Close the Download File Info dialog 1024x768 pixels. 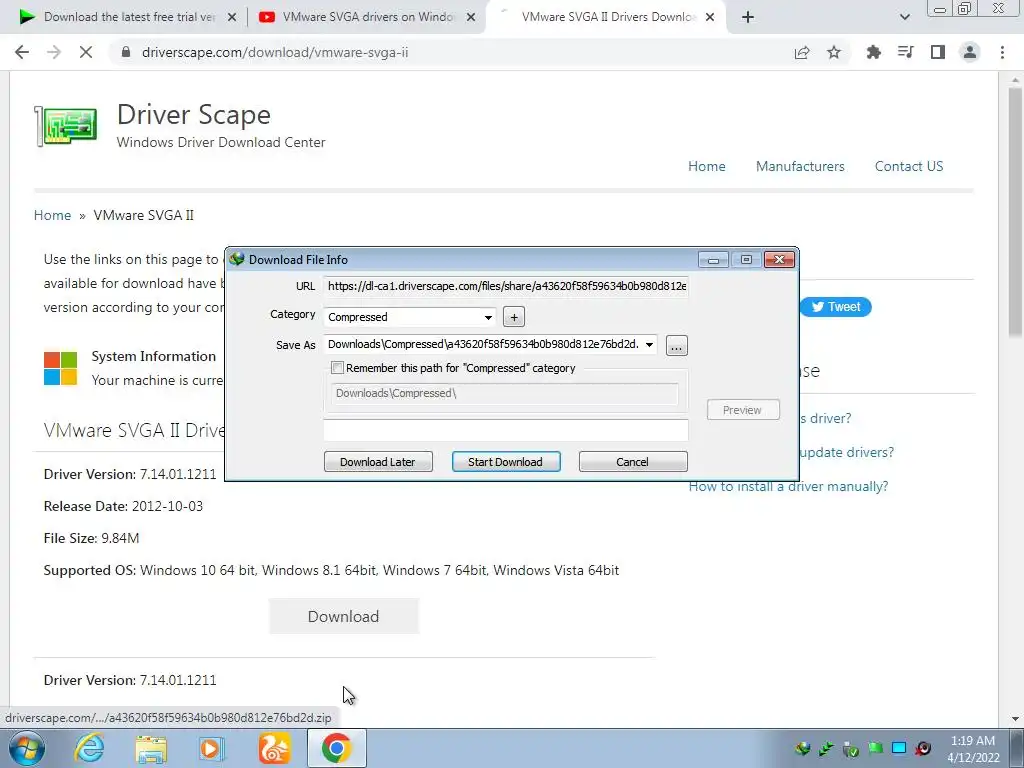779,259
